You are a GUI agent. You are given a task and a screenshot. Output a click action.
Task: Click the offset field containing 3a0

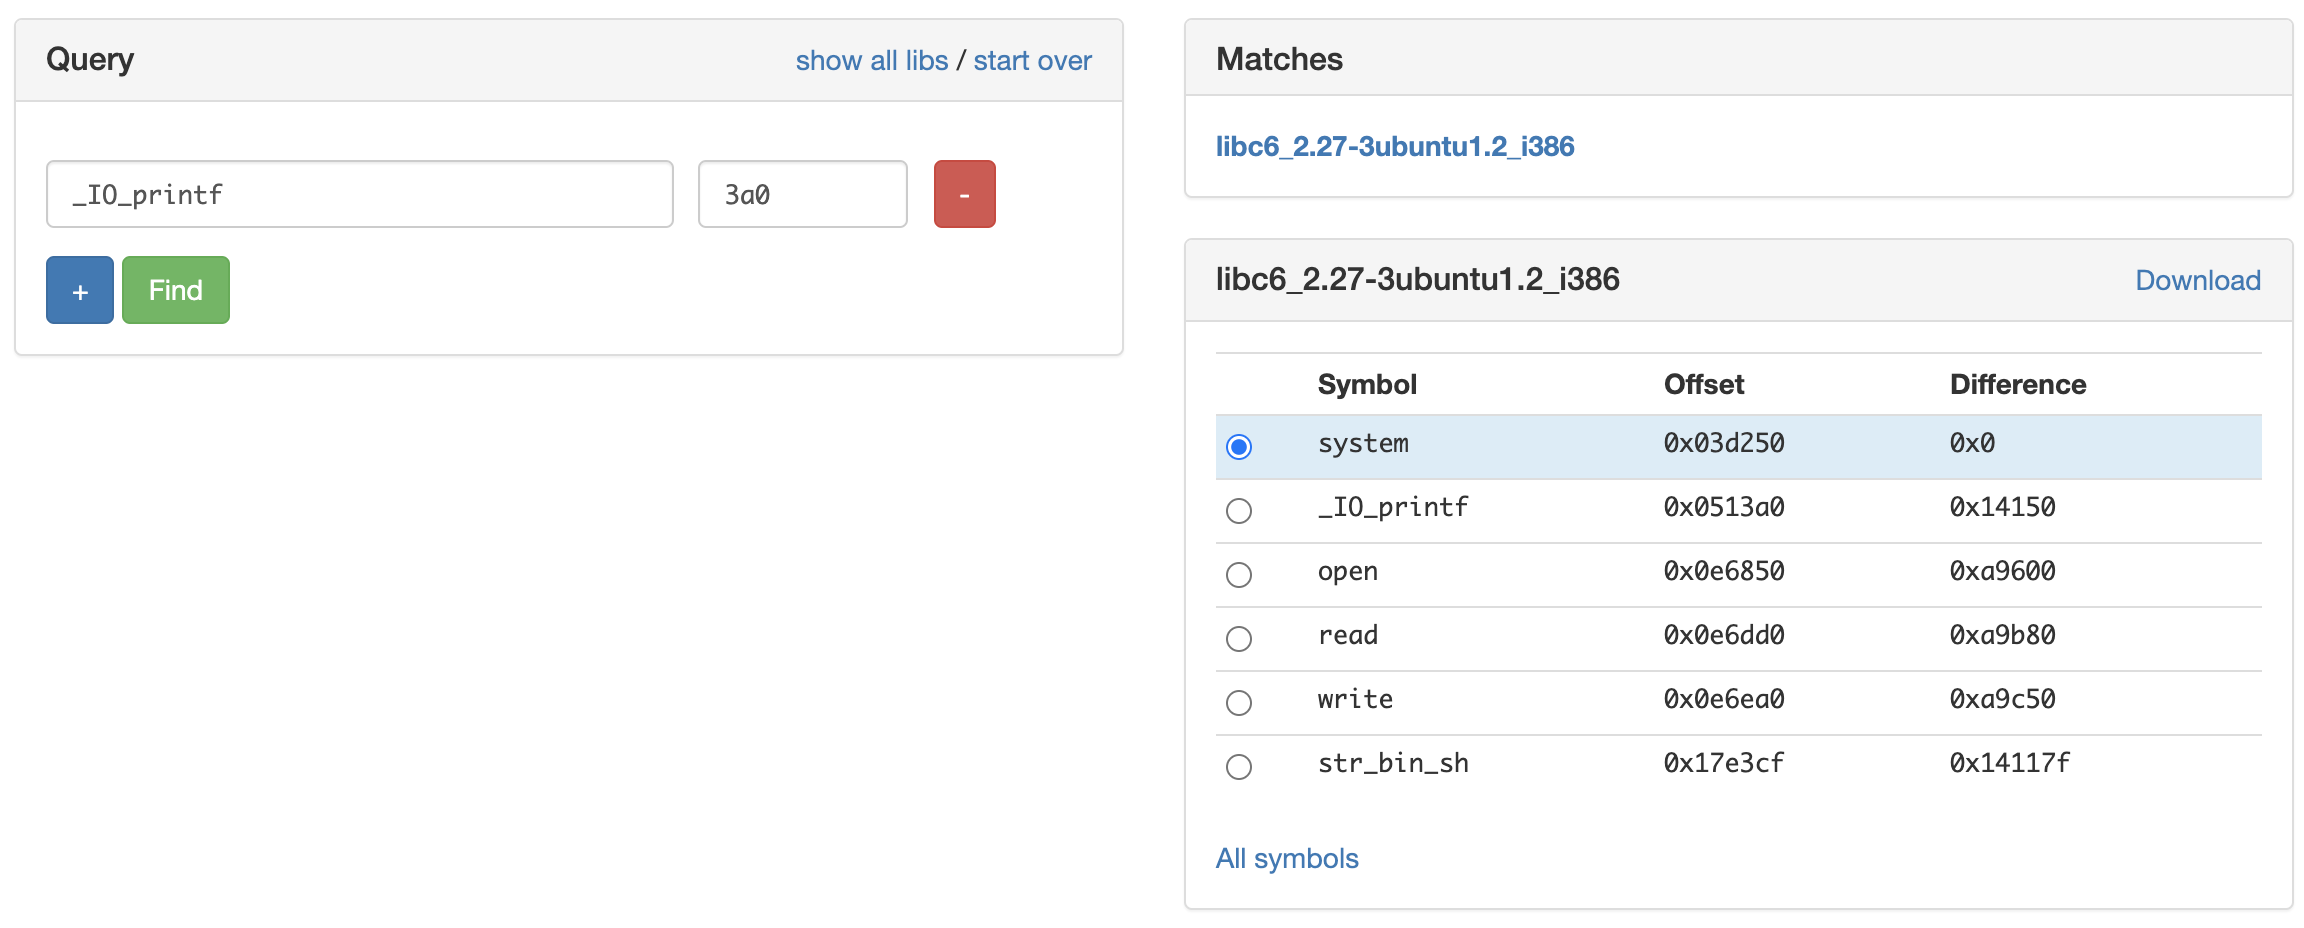pos(802,193)
